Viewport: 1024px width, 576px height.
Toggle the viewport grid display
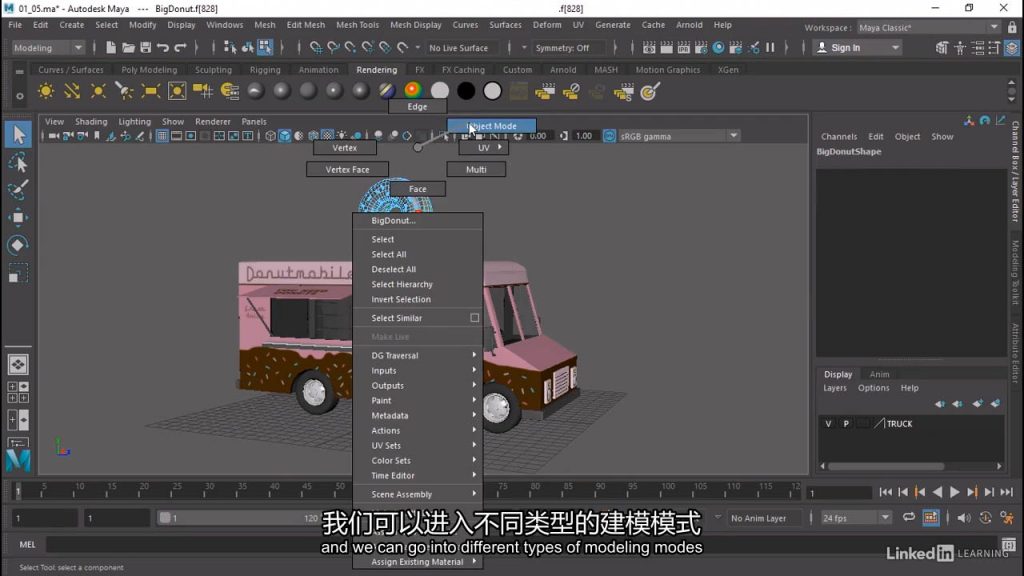(161, 136)
